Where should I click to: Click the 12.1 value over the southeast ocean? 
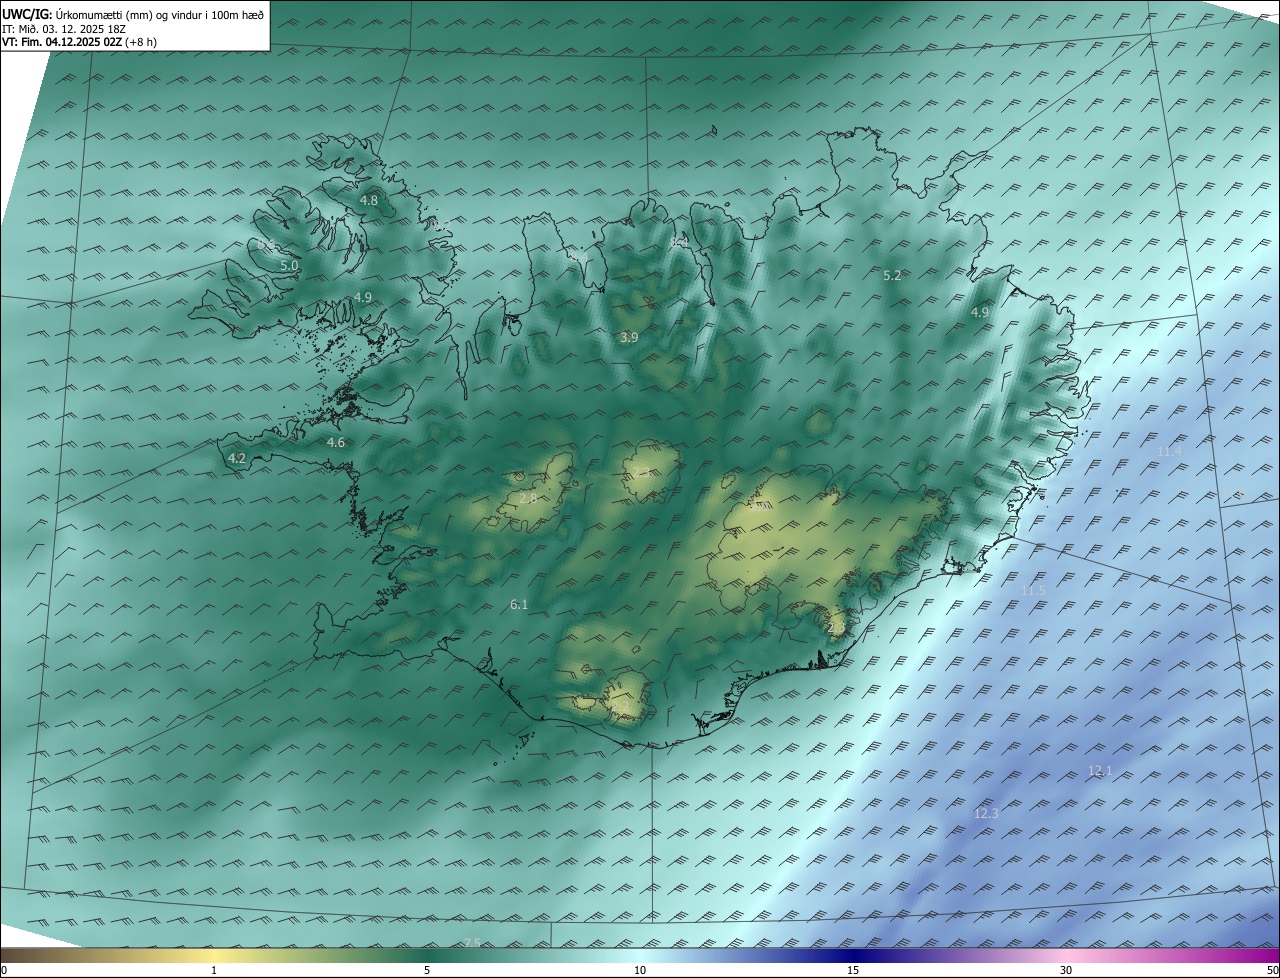pos(1100,771)
